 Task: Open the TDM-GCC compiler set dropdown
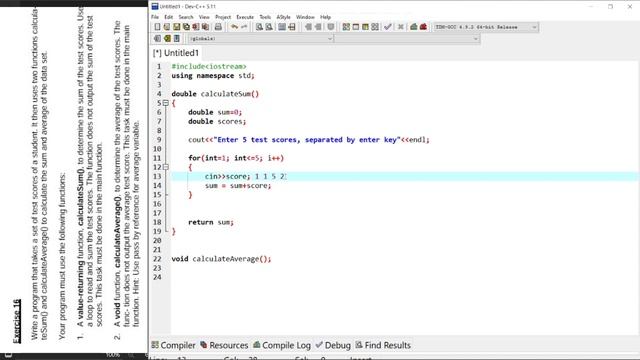pyautogui.click(x=485, y=27)
